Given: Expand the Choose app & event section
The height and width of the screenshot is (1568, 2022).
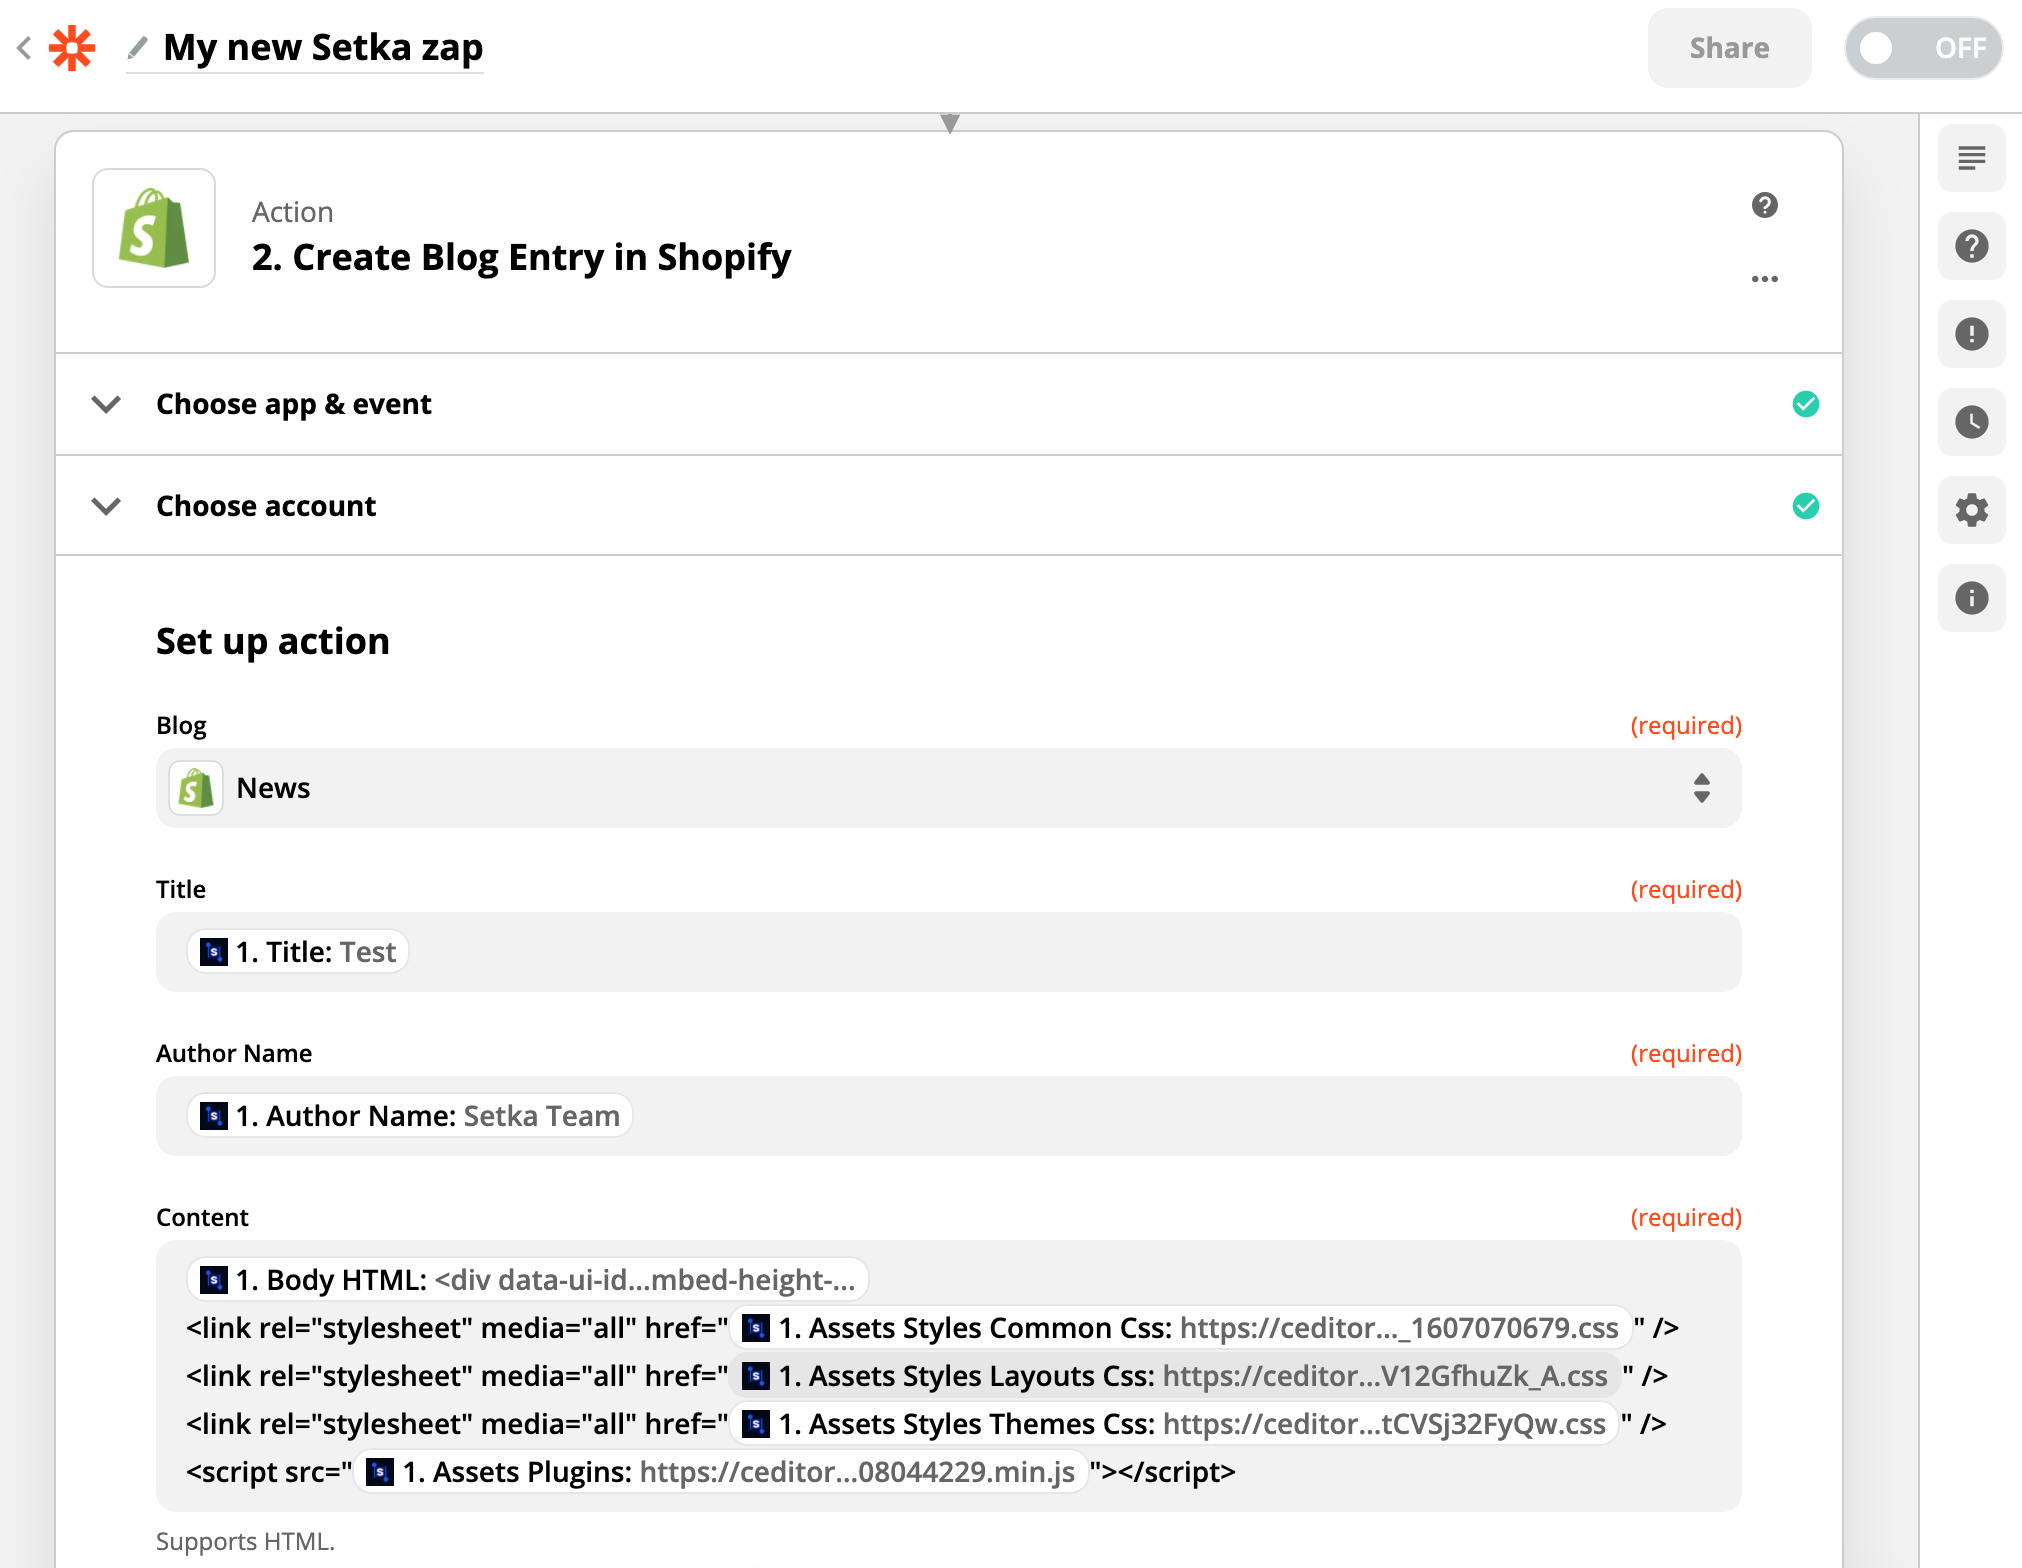Looking at the screenshot, I should tap(293, 404).
